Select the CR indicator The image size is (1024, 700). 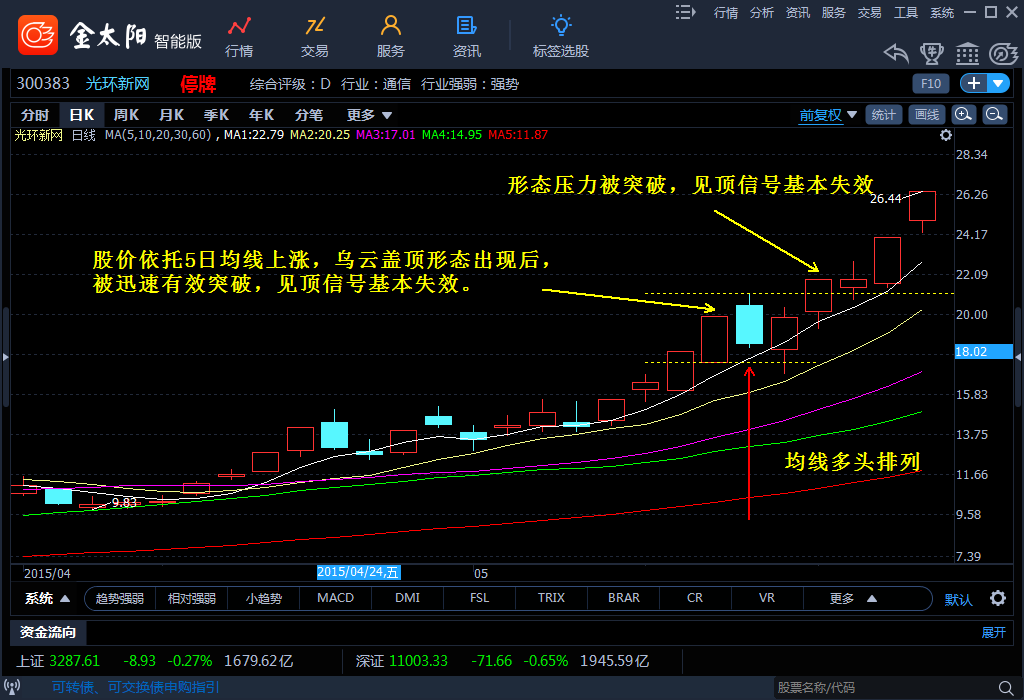click(695, 598)
